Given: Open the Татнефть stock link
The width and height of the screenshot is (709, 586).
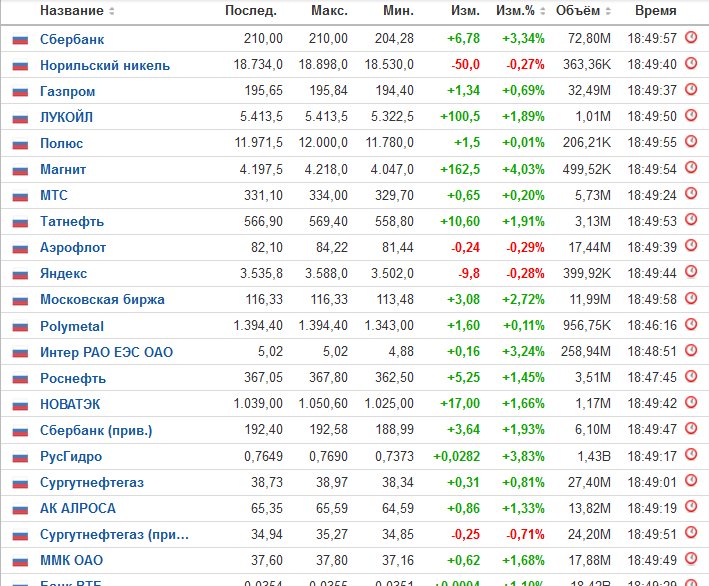Looking at the screenshot, I should (72, 222).
